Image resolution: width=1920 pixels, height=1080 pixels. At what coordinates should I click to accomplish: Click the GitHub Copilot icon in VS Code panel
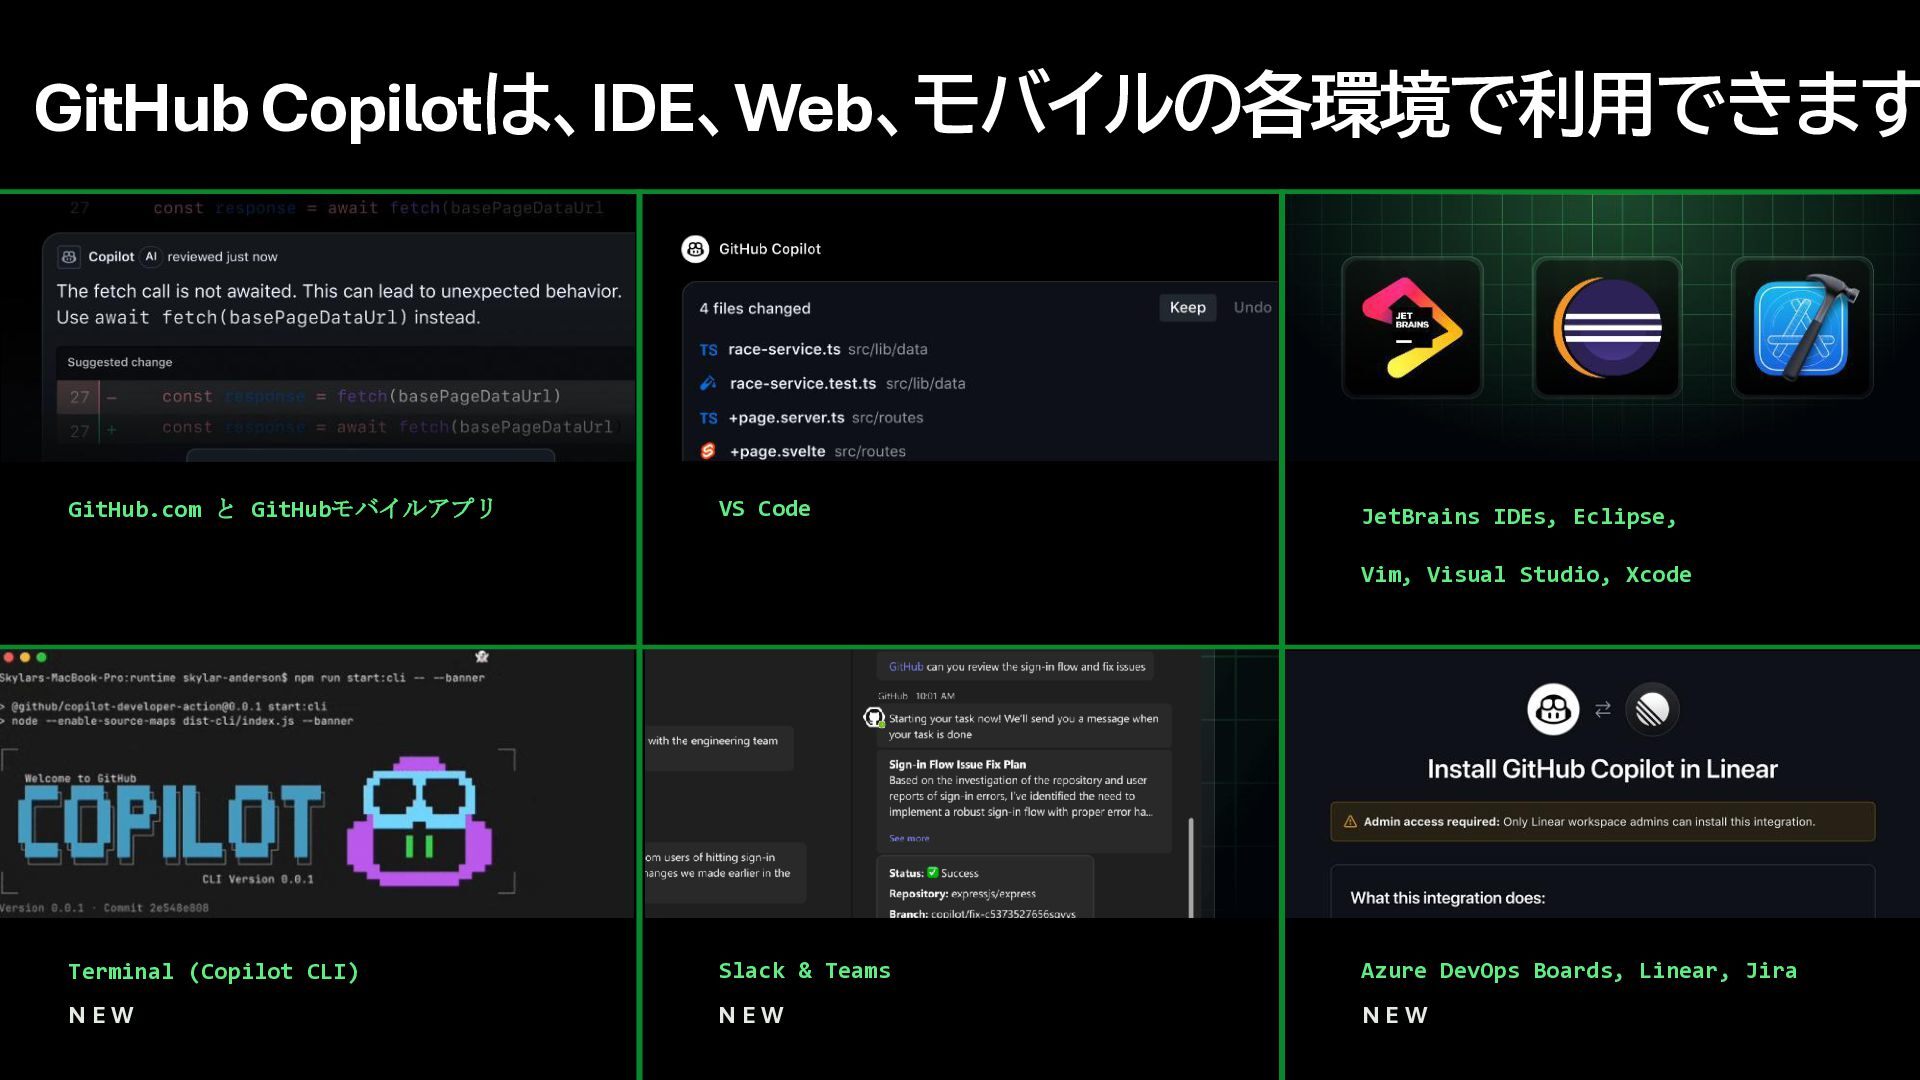tap(695, 249)
